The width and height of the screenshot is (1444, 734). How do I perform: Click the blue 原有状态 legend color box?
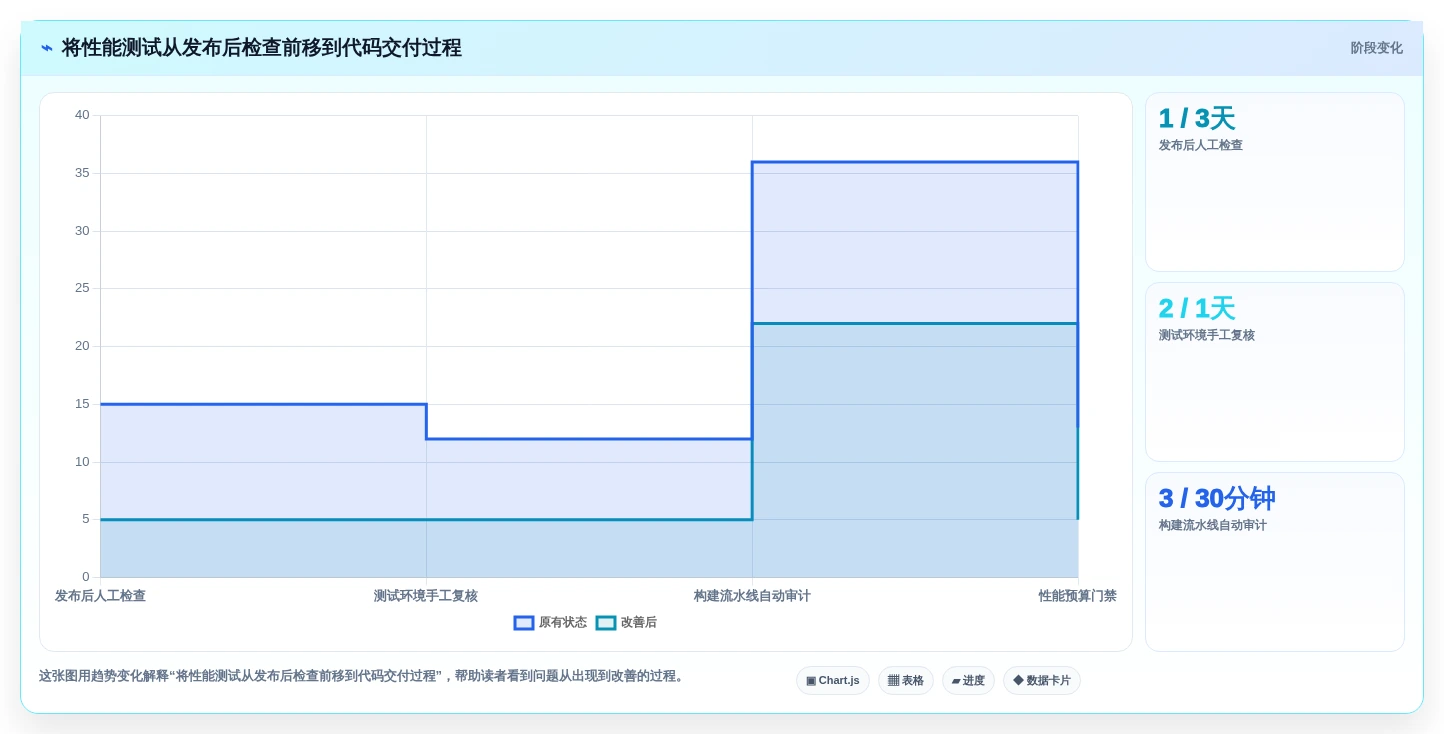click(524, 622)
